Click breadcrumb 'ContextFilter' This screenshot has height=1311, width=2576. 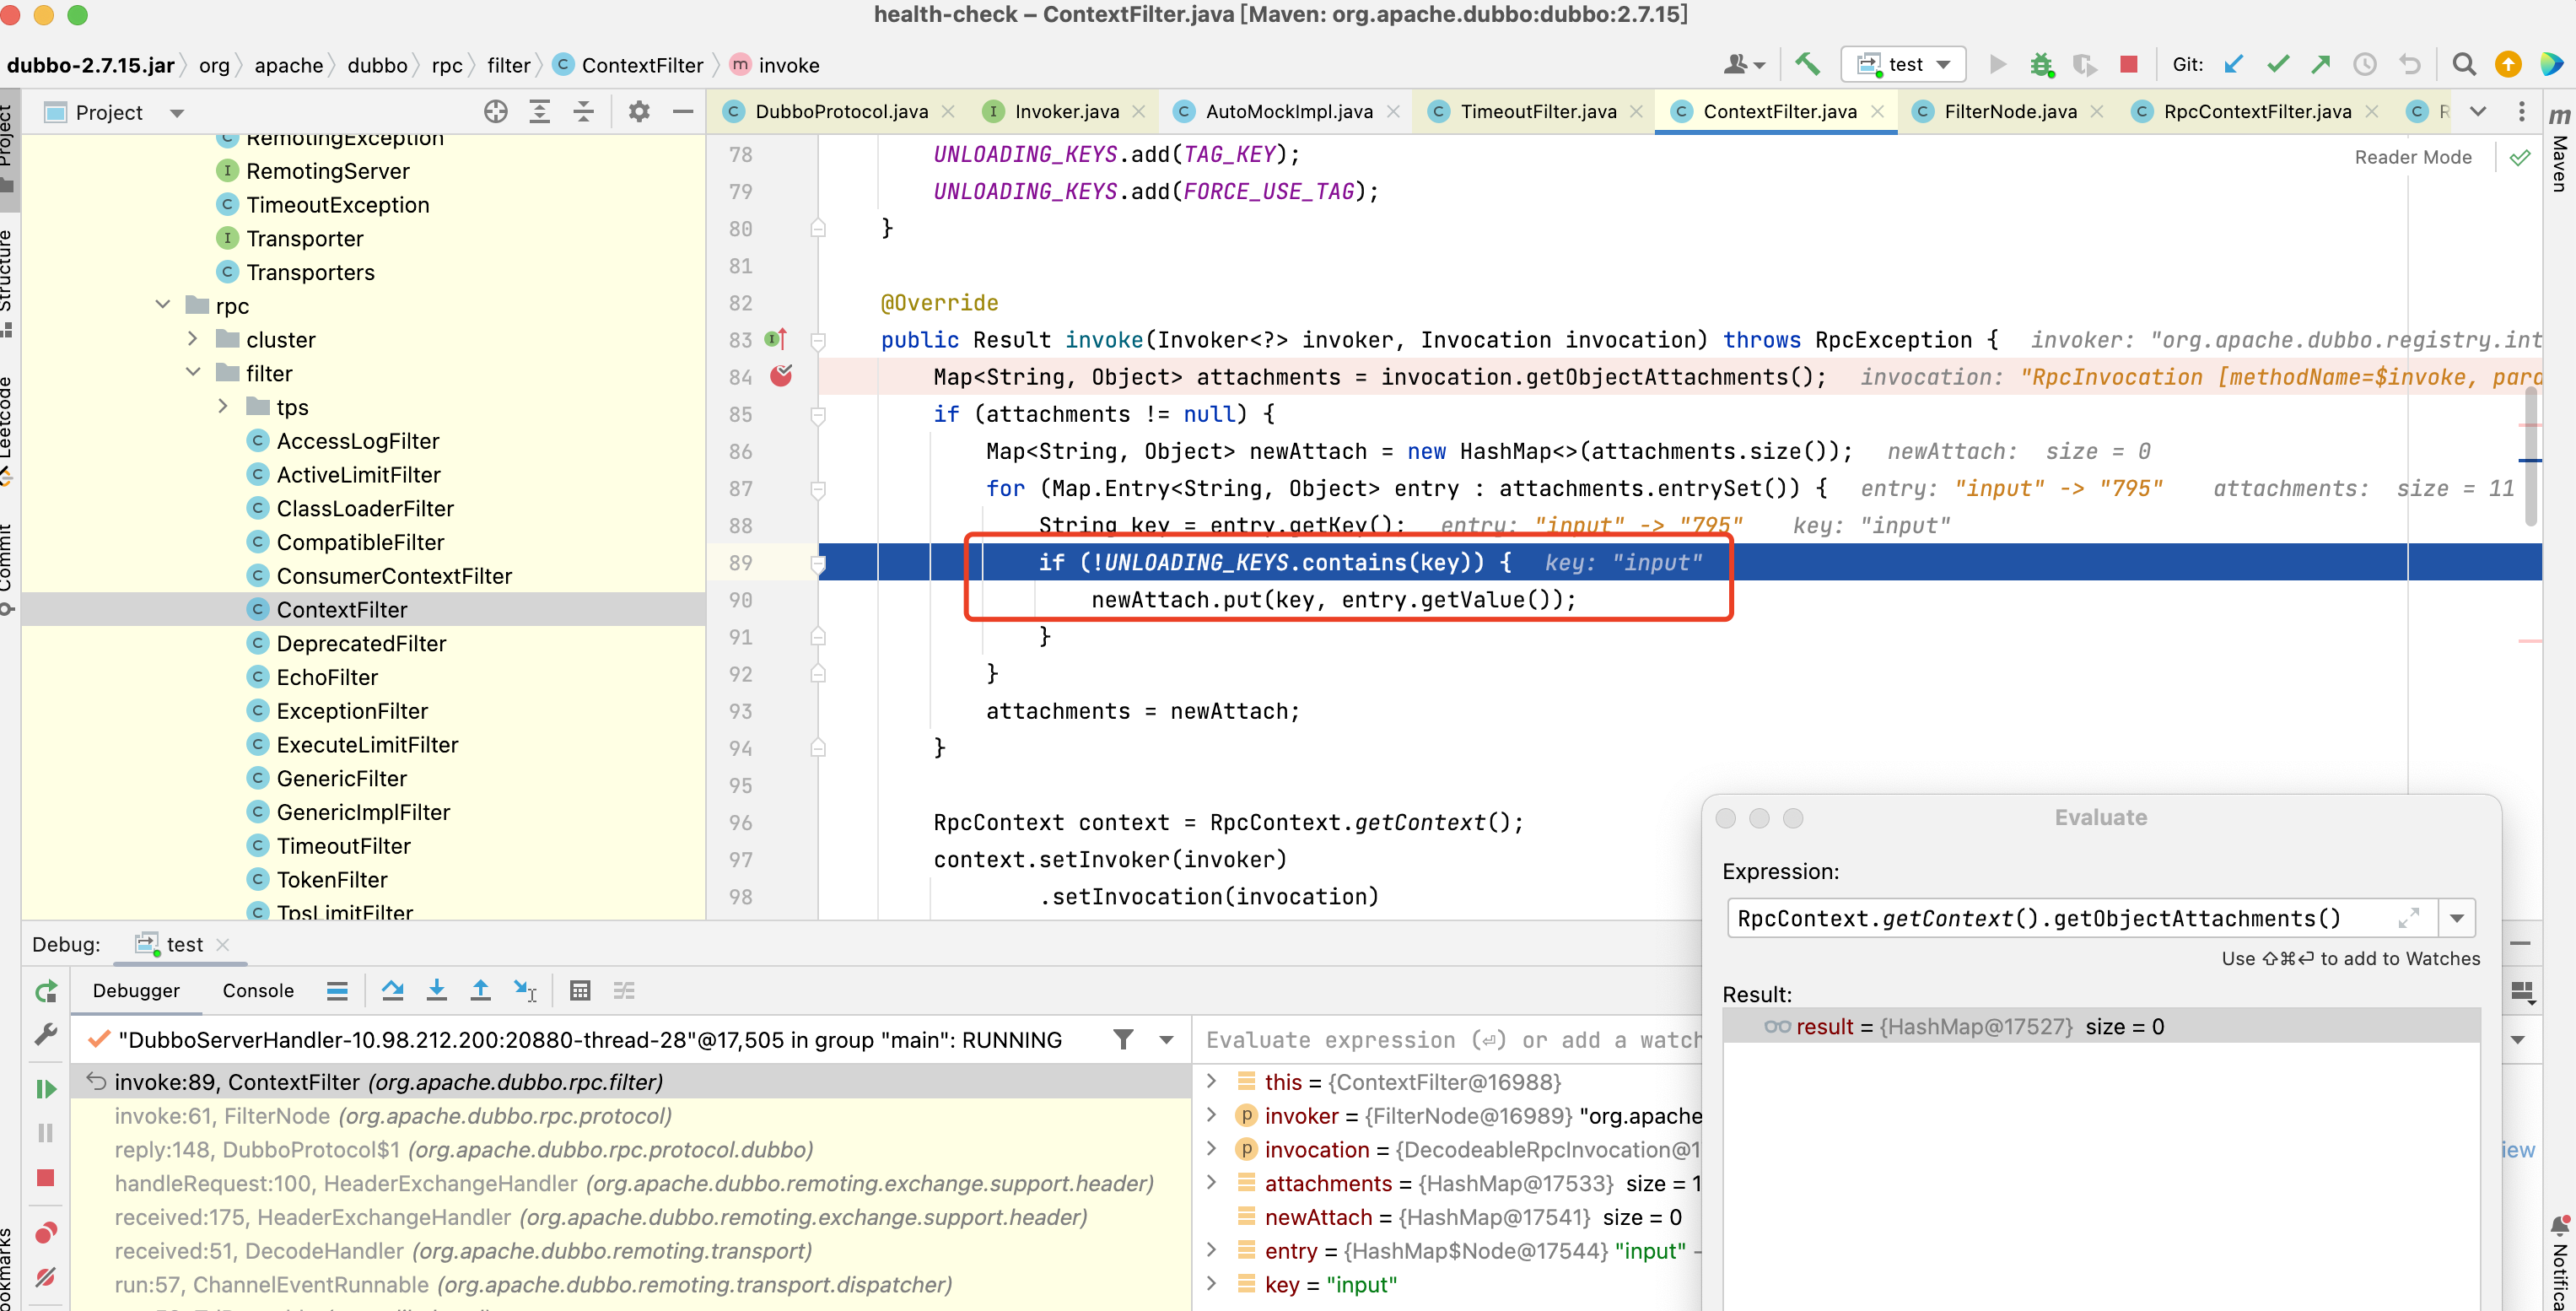click(x=642, y=65)
